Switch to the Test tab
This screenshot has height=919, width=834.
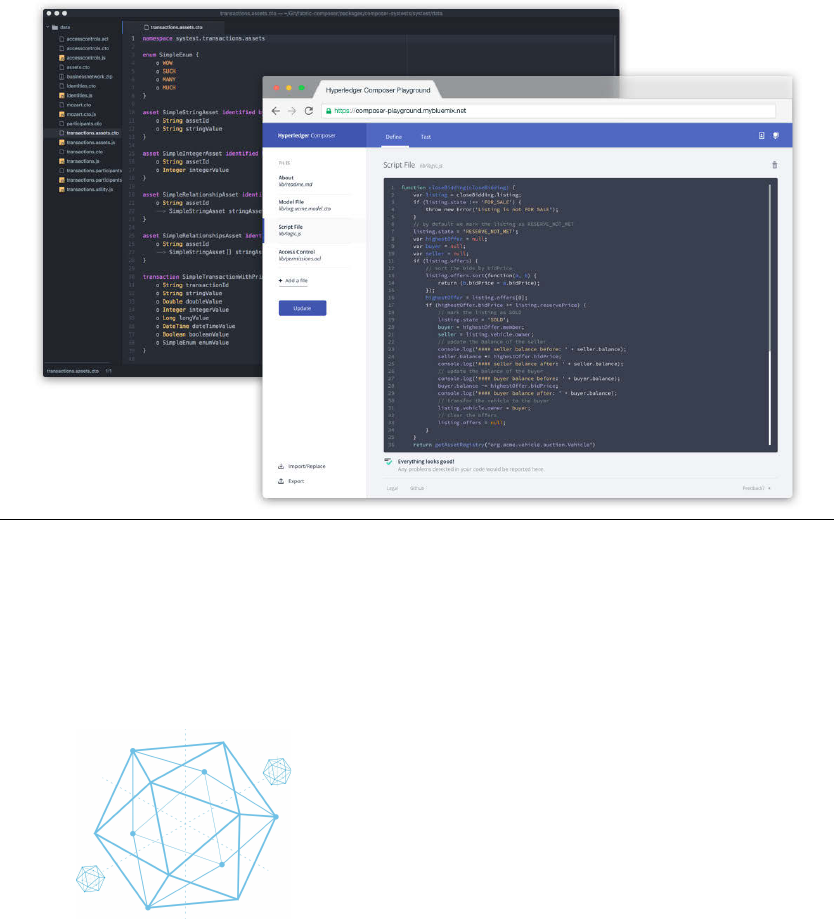[x=425, y=137]
